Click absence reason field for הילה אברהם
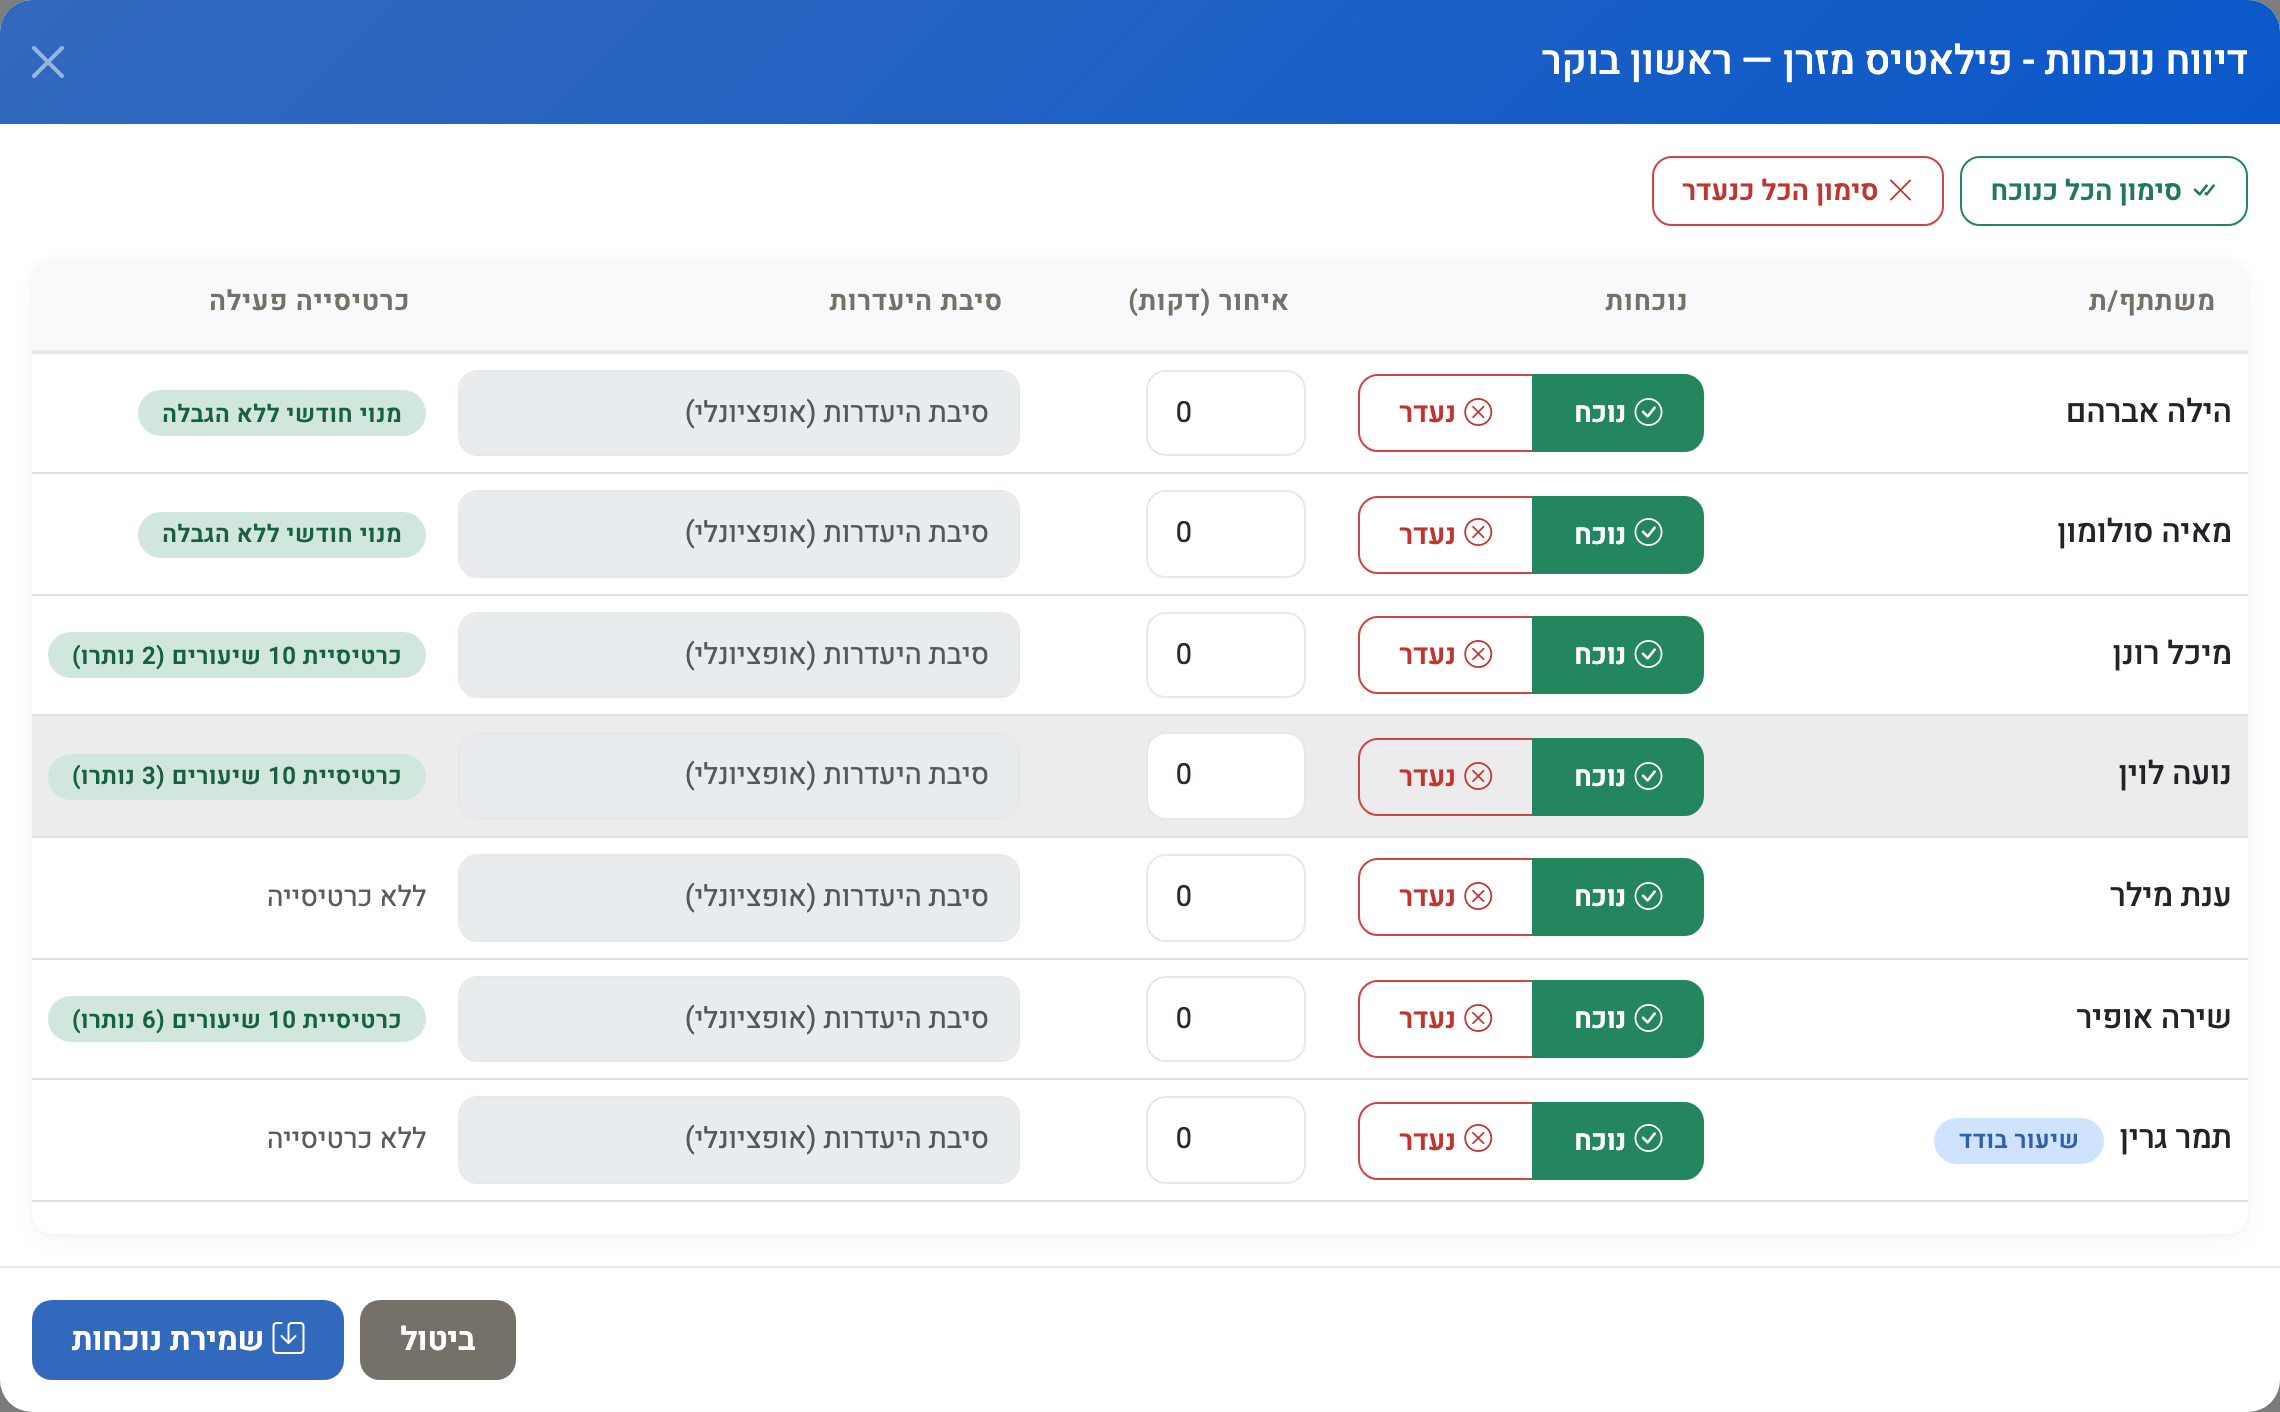Image resolution: width=2280 pixels, height=1412 pixels. pyautogui.click(x=739, y=413)
